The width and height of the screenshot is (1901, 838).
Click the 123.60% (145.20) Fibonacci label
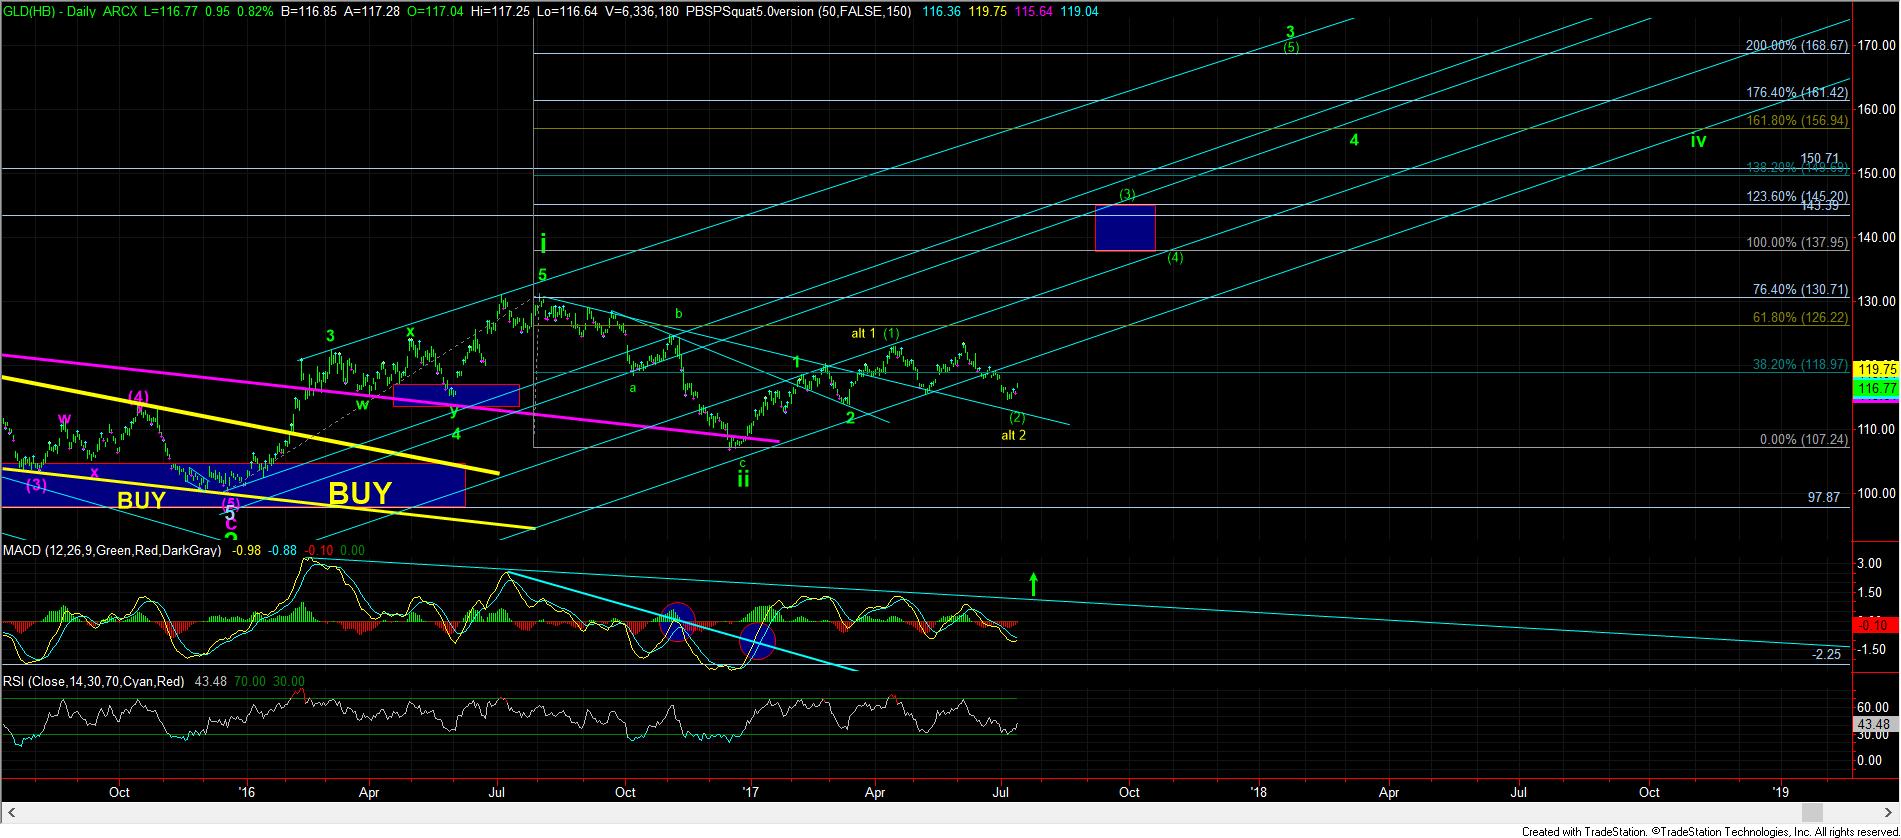point(1796,197)
